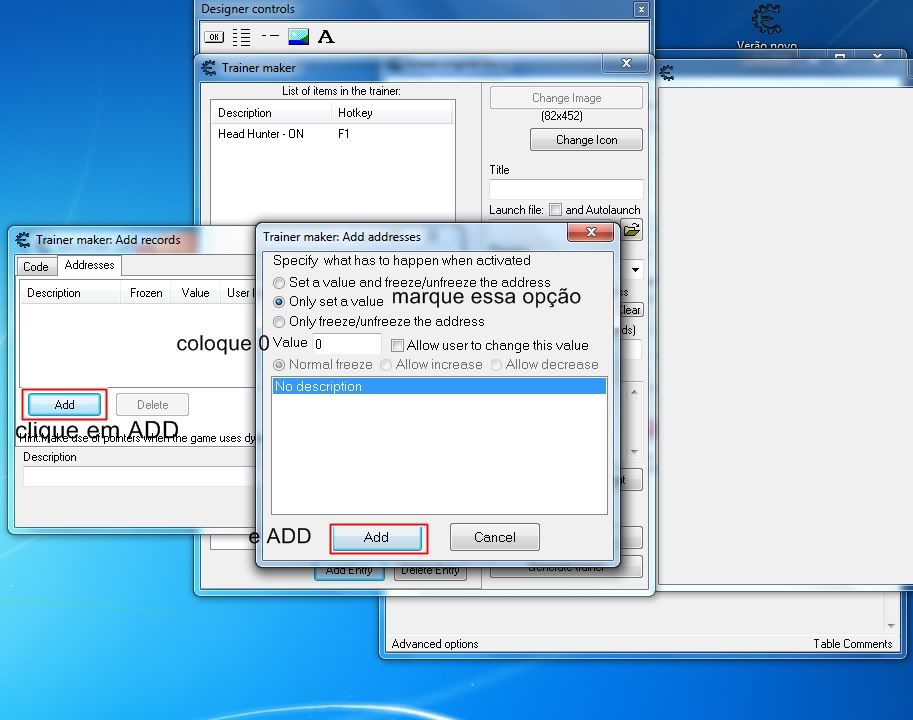The width and height of the screenshot is (913, 720).
Task: Select the image control icon
Action: tap(298, 37)
